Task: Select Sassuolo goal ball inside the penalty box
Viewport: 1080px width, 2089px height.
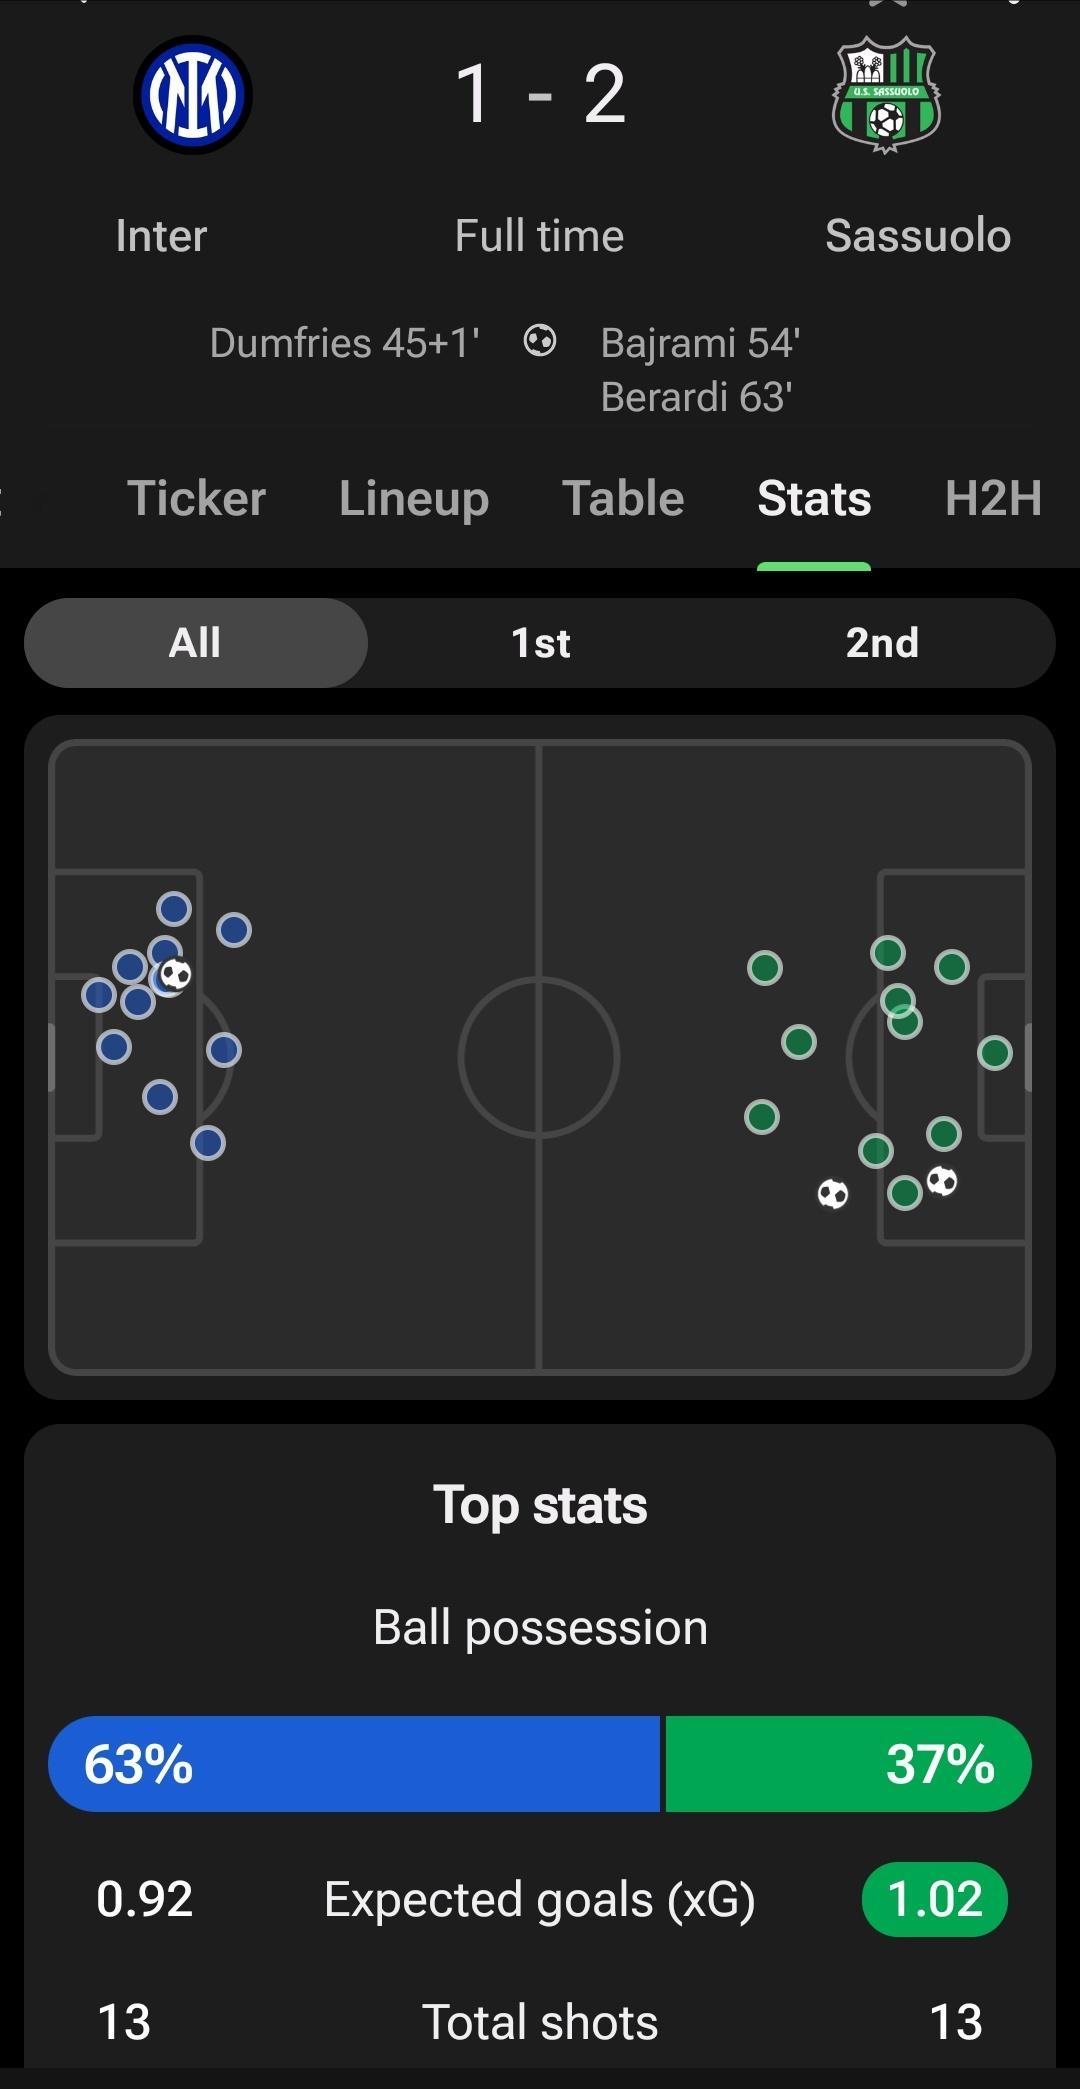Action: click(941, 1181)
